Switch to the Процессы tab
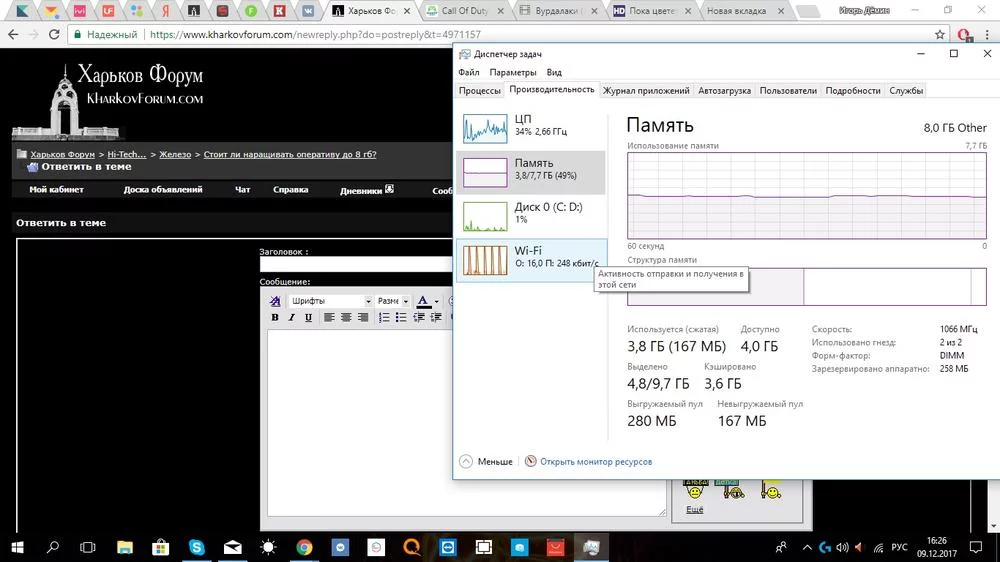The height and width of the screenshot is (562, 1000). (480, 90)
